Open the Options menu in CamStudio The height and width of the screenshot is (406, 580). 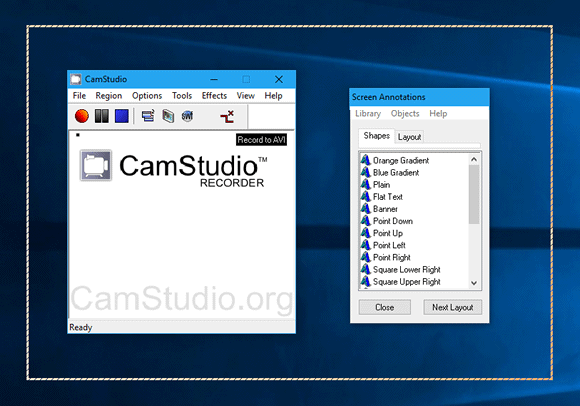pyautogui.click(x=147, y=96)
